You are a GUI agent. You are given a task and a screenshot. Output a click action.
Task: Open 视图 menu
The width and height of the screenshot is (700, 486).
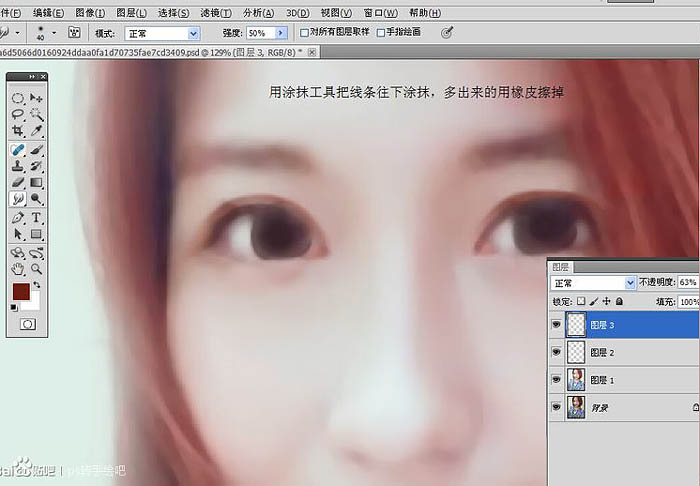click(x=336, y=13)
